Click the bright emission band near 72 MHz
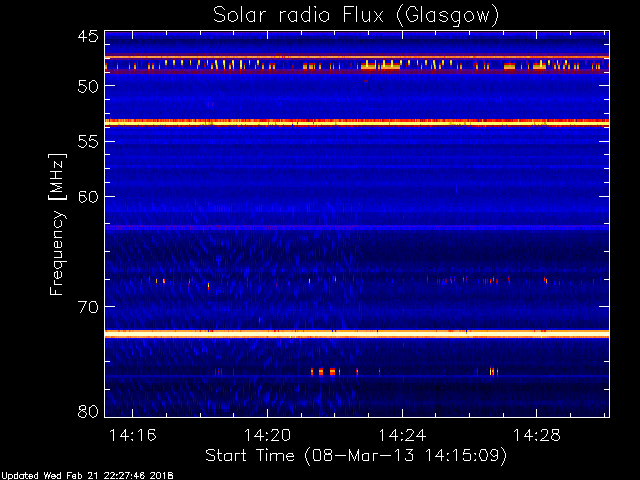Viewport: 640px width, 480px height. click(357, 334)
